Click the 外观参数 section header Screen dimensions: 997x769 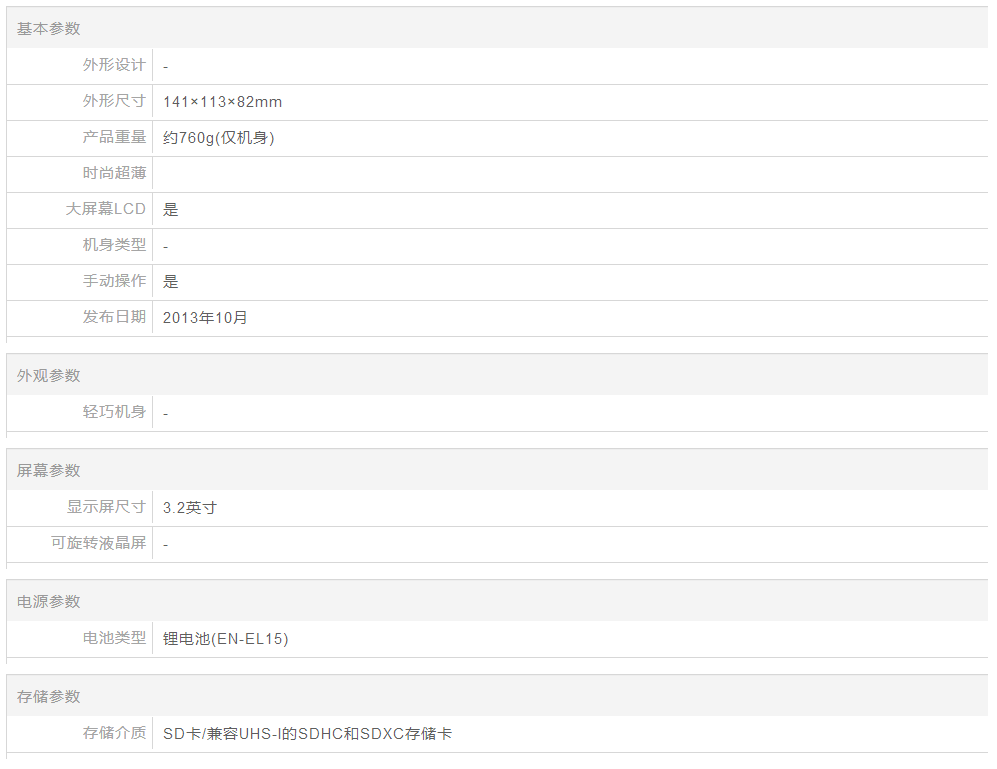[x=48, y=376]
